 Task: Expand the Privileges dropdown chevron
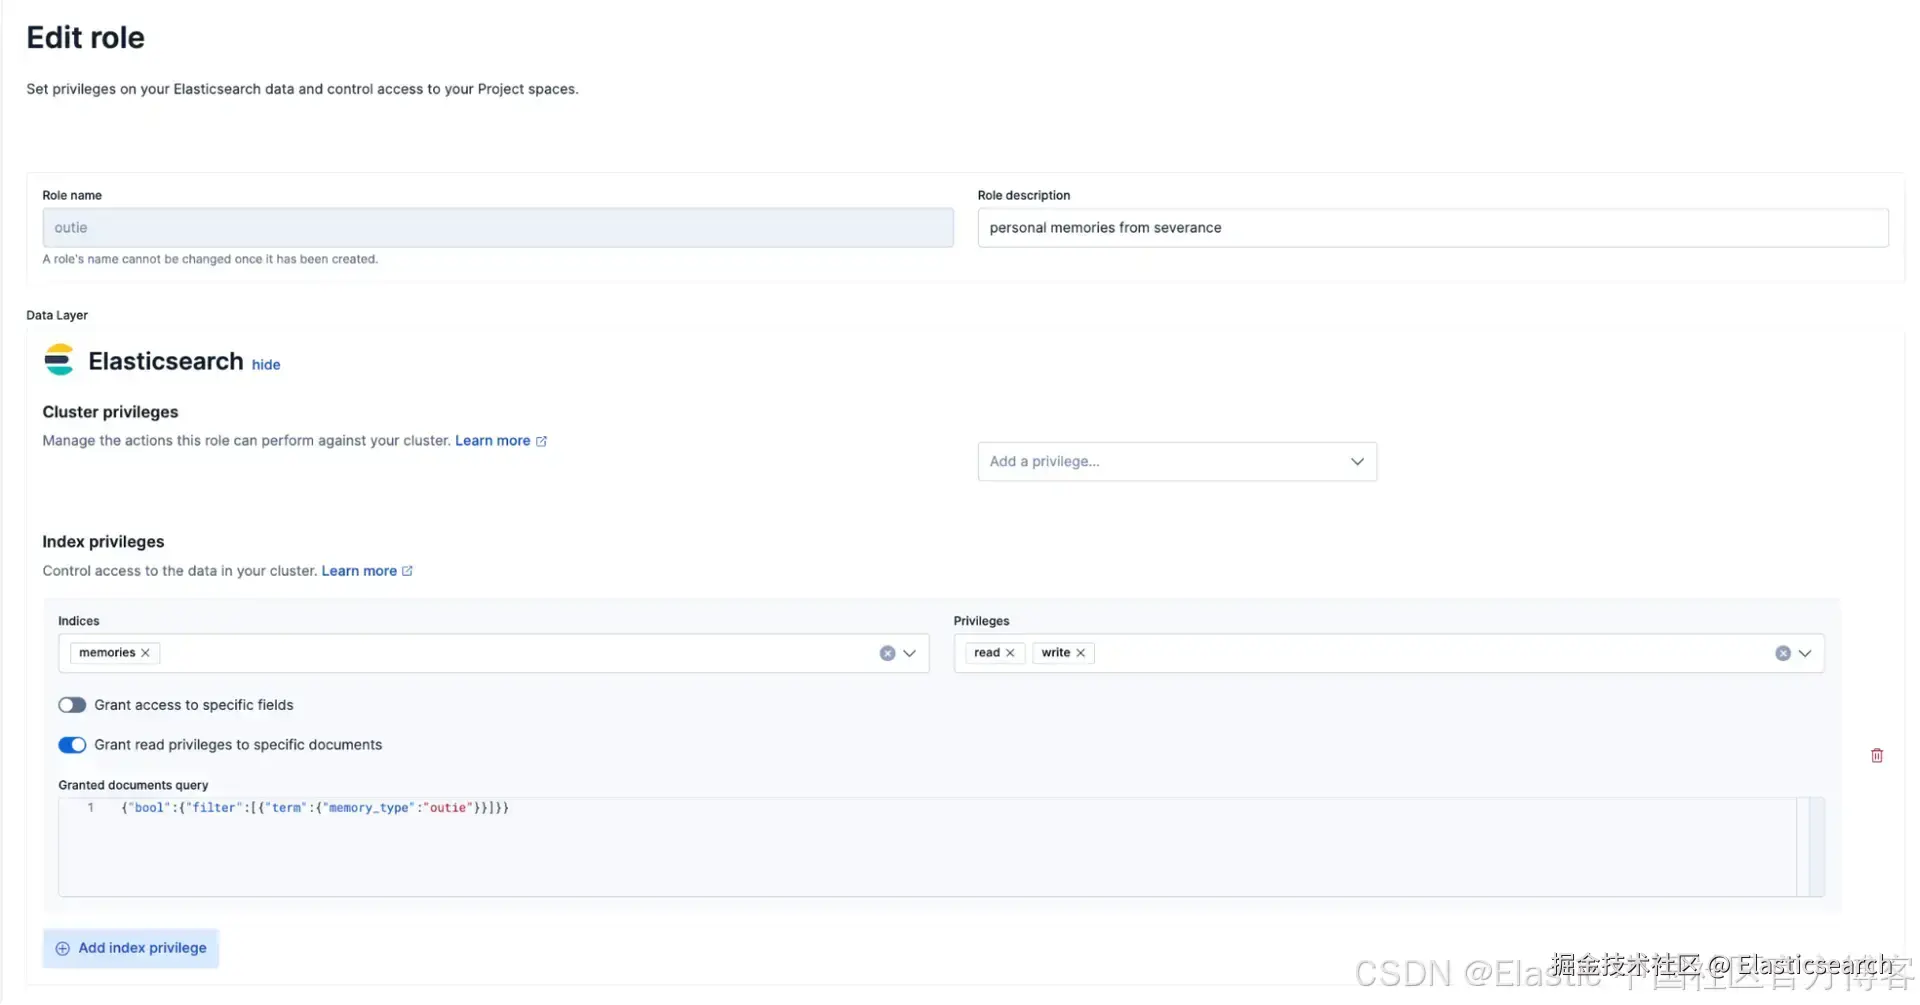[x=1805, y=653]
